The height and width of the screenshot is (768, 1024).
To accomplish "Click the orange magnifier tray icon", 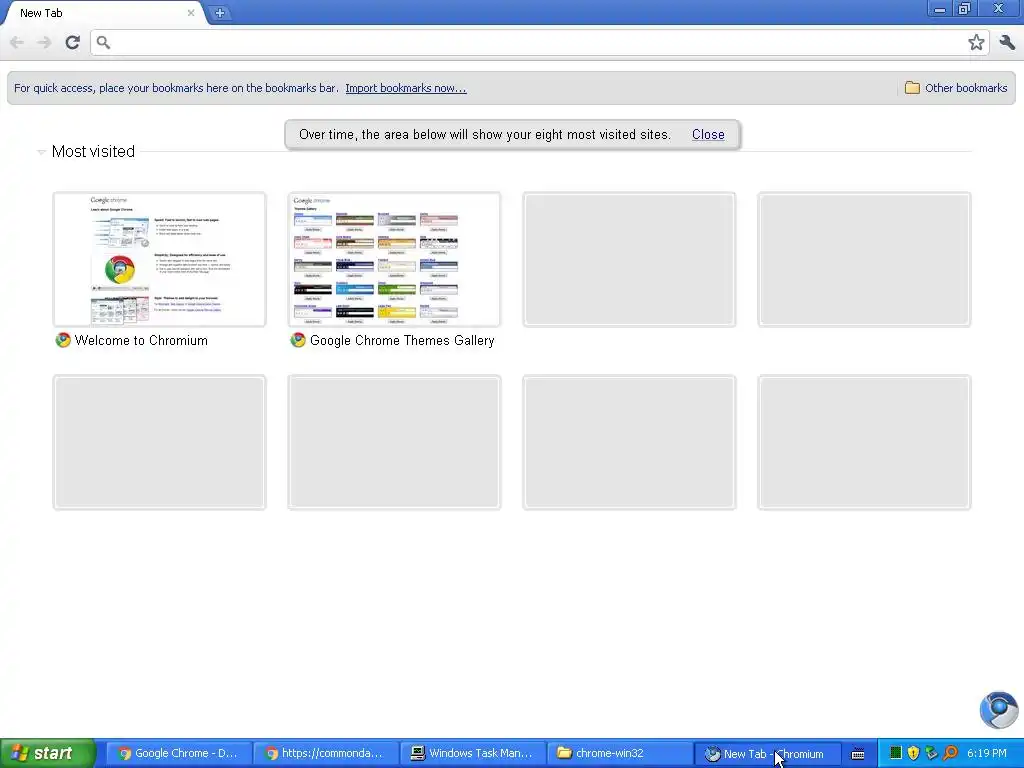I will 950,753.
